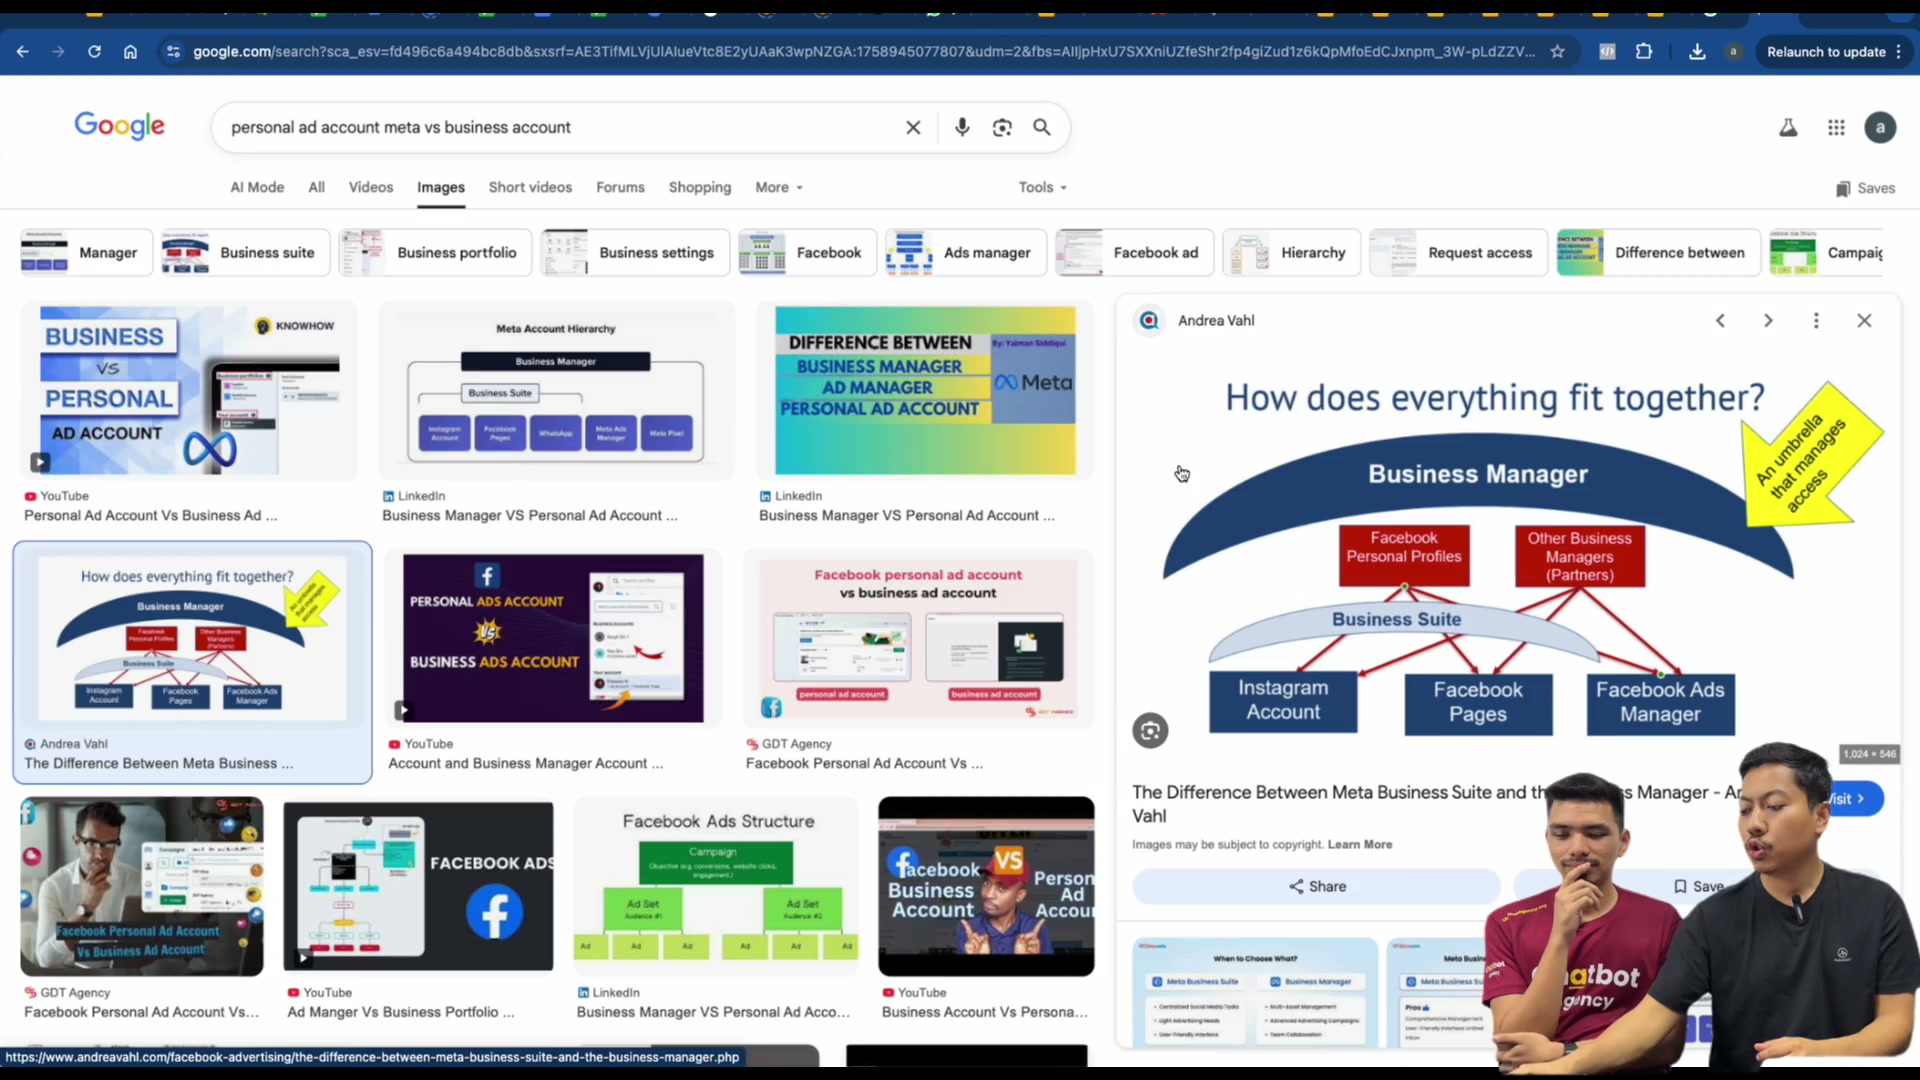This screenshot has height=1080, width=1920.
Task: Filter by the Hierarchy chip
Action: 1291,252
